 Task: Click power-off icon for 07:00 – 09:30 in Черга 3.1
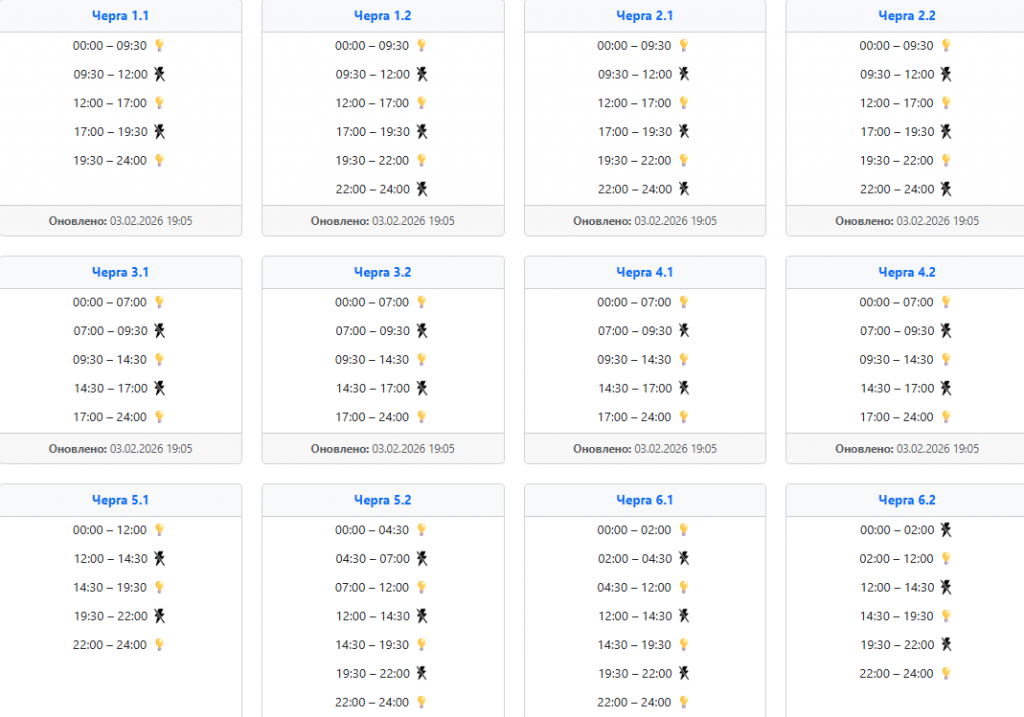tap(158, 331)
